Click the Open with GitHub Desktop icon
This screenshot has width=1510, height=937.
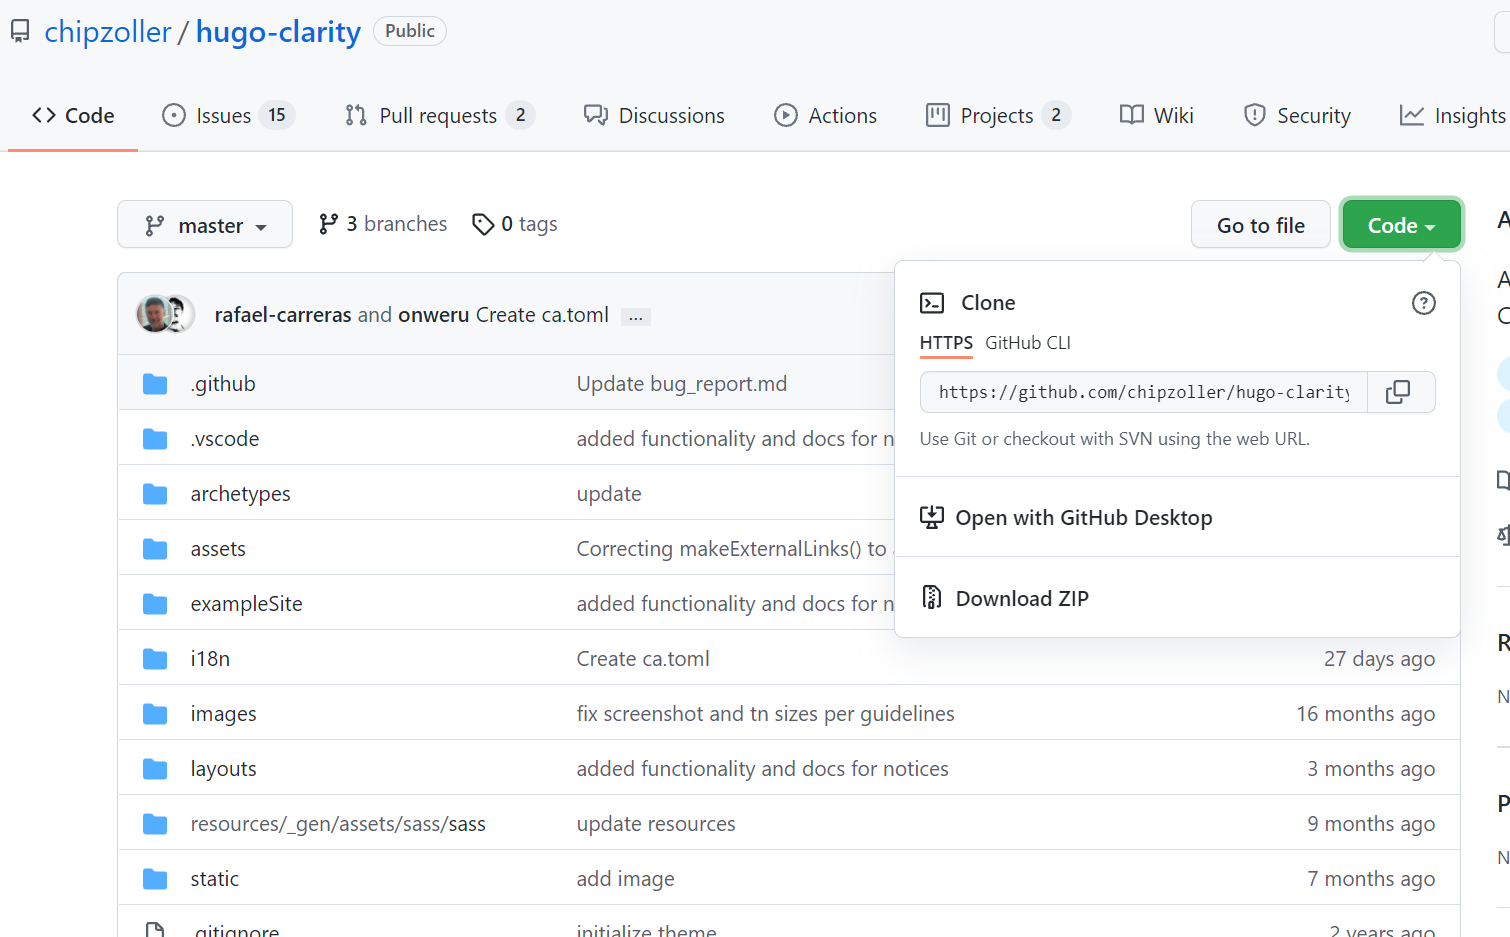click(x=932, y=517)
